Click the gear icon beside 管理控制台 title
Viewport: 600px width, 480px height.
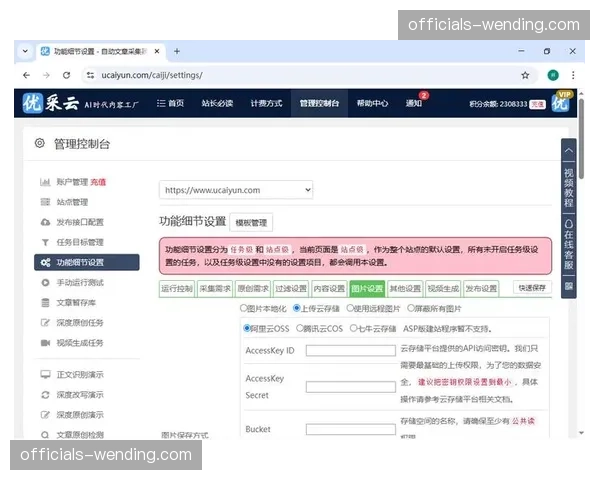pyautogui.click(x=40, y=143)
